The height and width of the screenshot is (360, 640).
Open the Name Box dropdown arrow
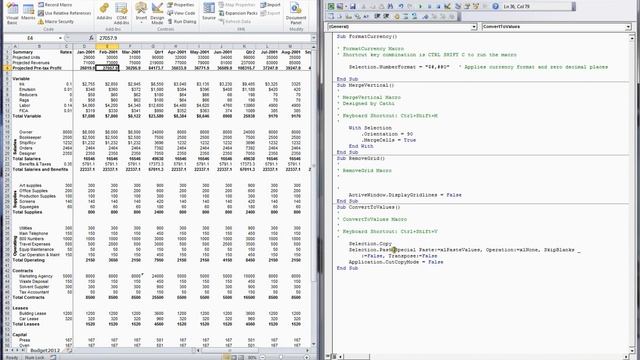tap(60, 38)
